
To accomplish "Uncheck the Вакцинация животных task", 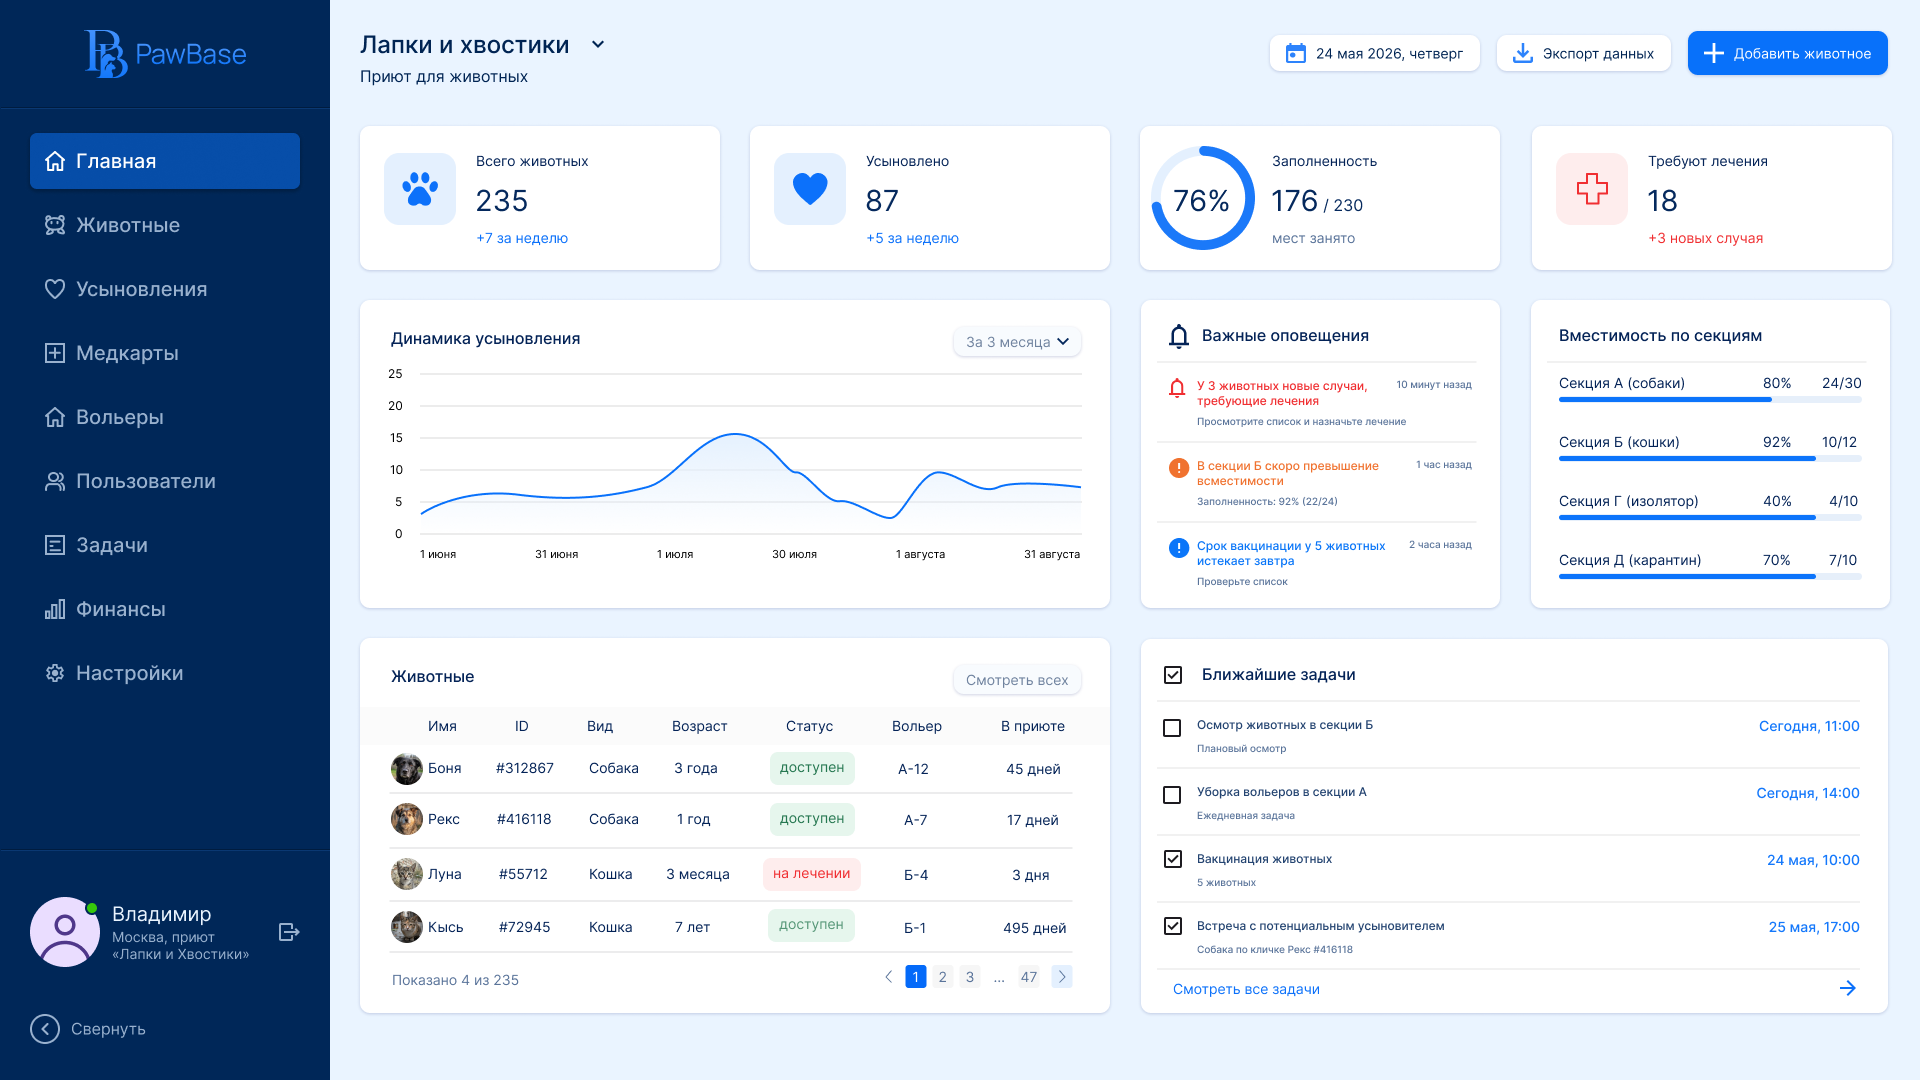I will [x=1171, y=861].
